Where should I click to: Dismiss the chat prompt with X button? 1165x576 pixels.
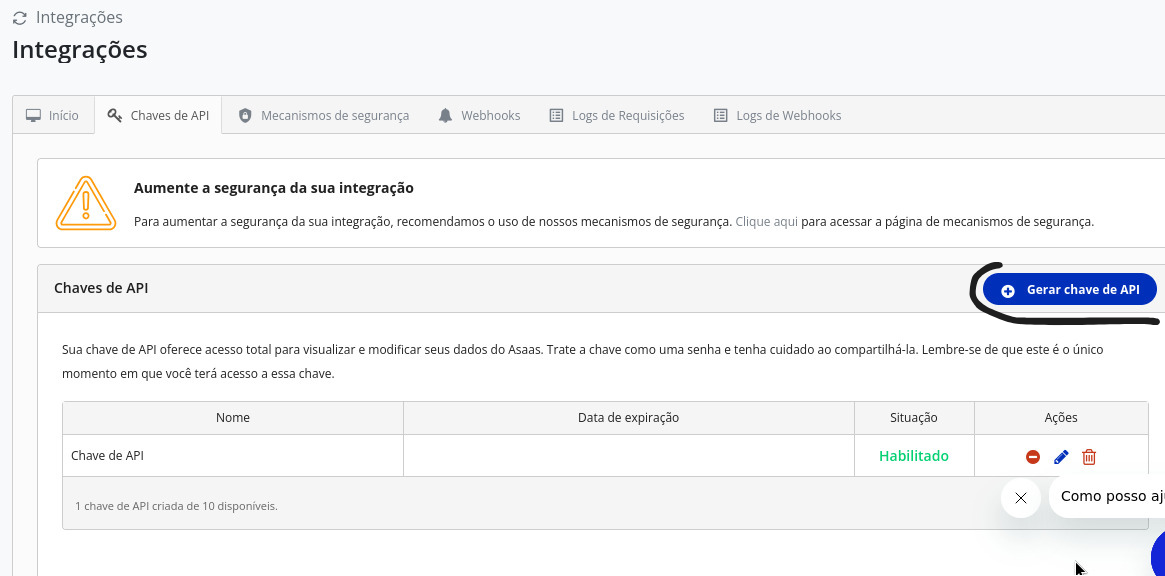(x=1020, y=497)
